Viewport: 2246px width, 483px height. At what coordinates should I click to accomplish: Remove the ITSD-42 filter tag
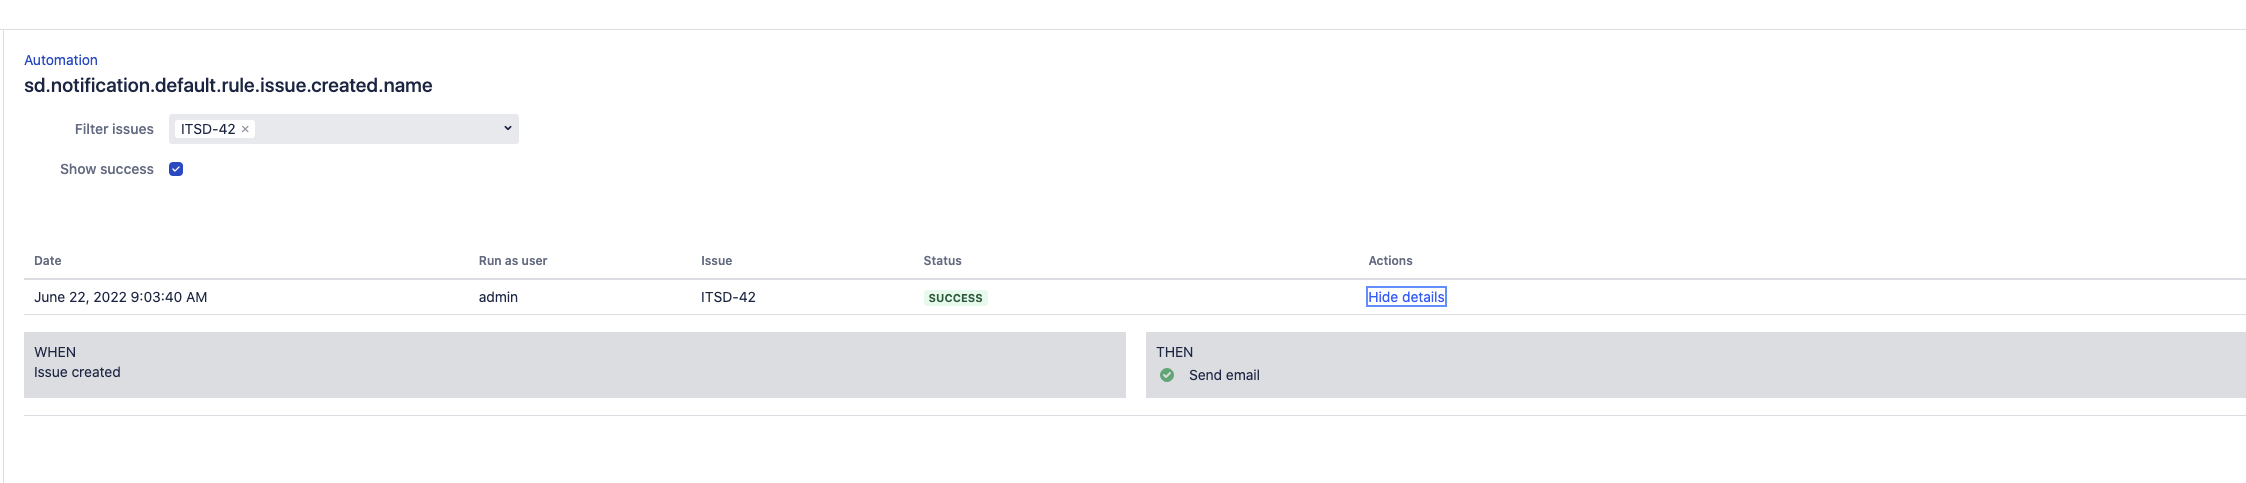coord(245,129)
